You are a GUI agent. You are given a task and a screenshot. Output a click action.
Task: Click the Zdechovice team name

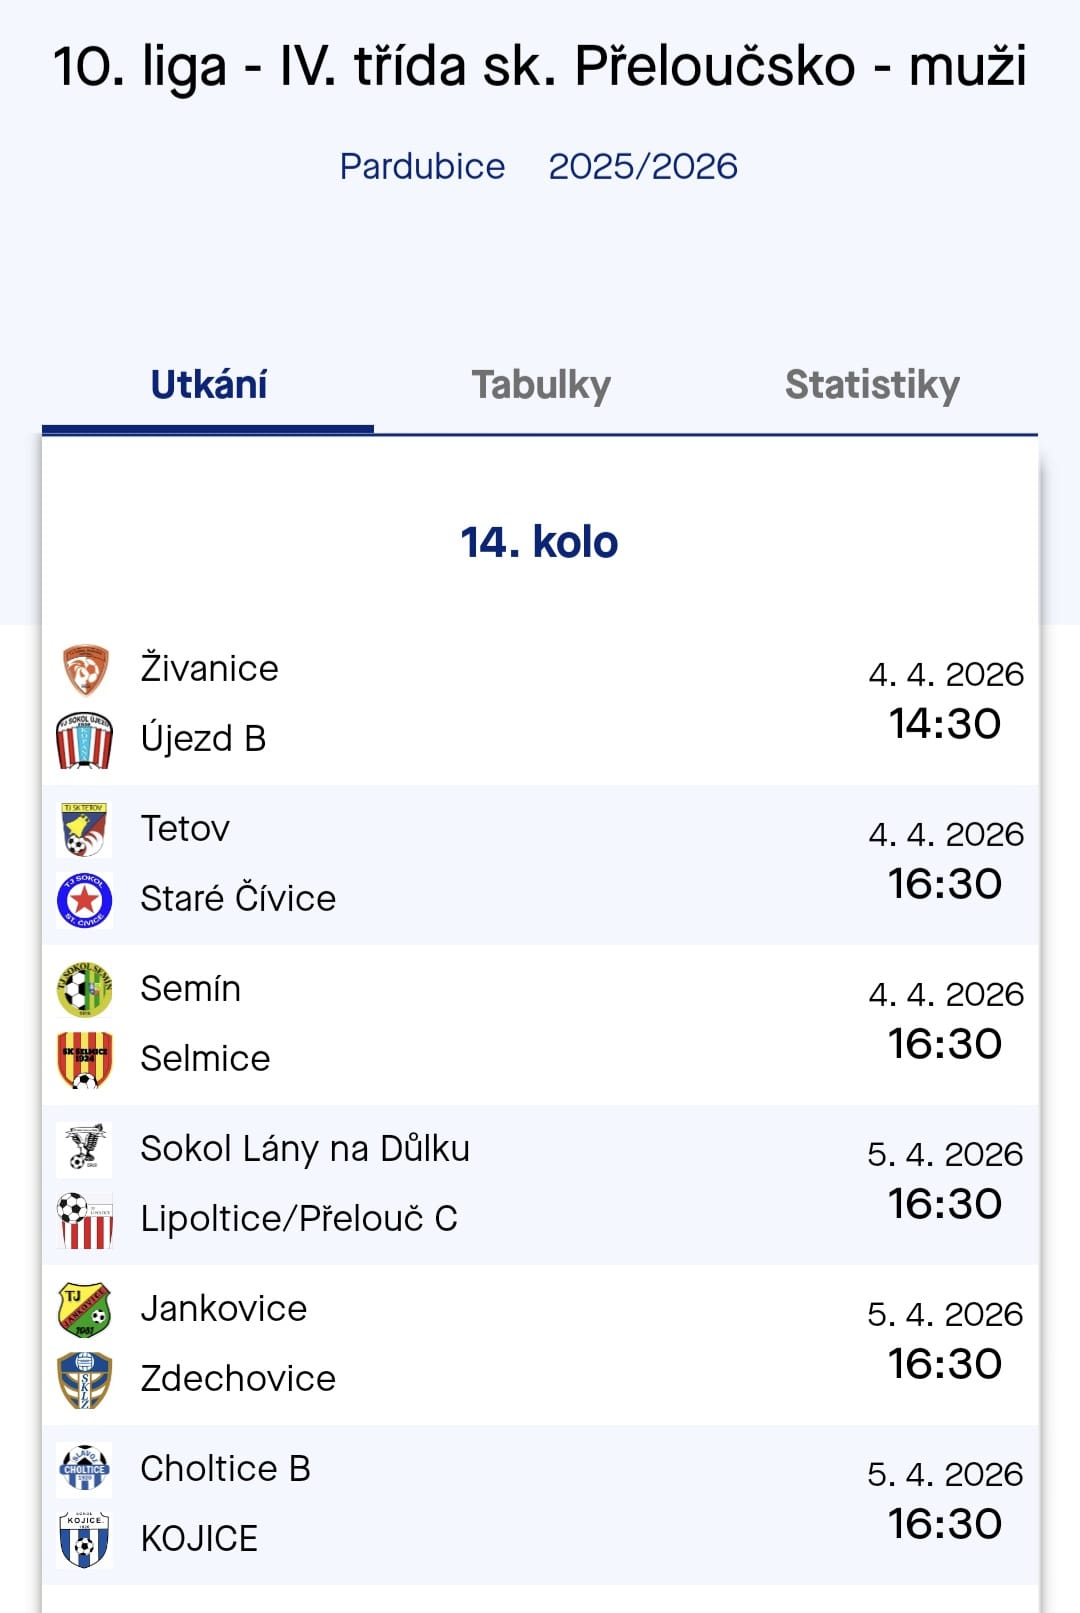point(238,1379)
